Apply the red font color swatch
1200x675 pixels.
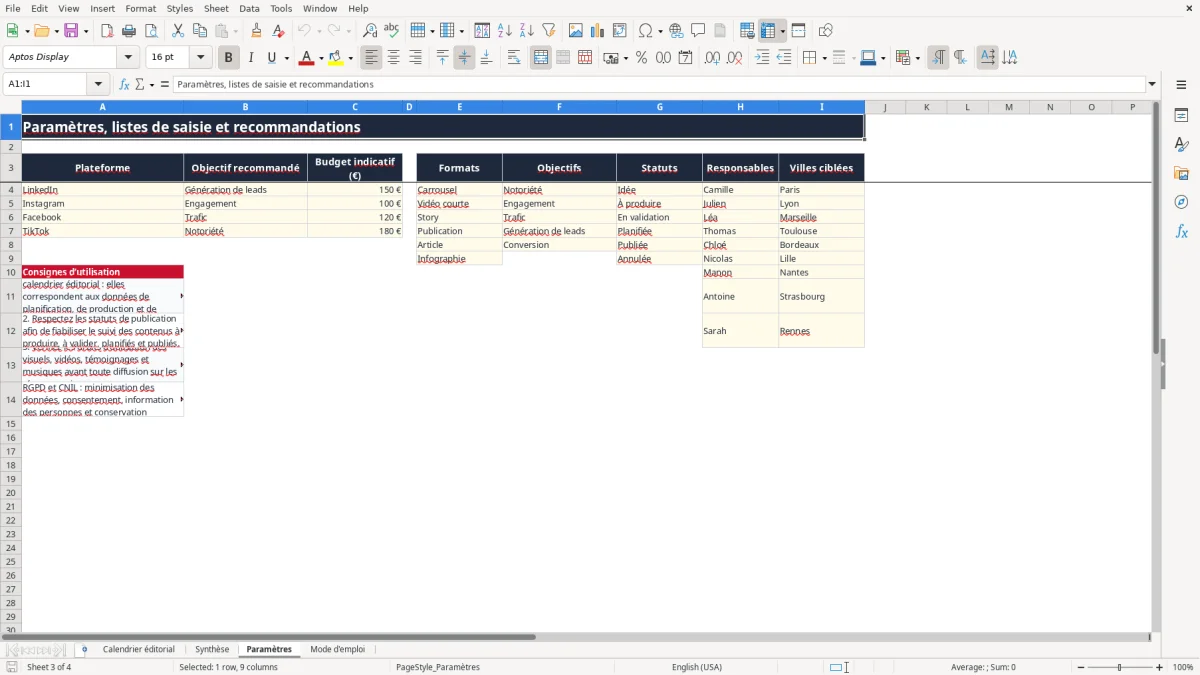click(x=307, y=58)
